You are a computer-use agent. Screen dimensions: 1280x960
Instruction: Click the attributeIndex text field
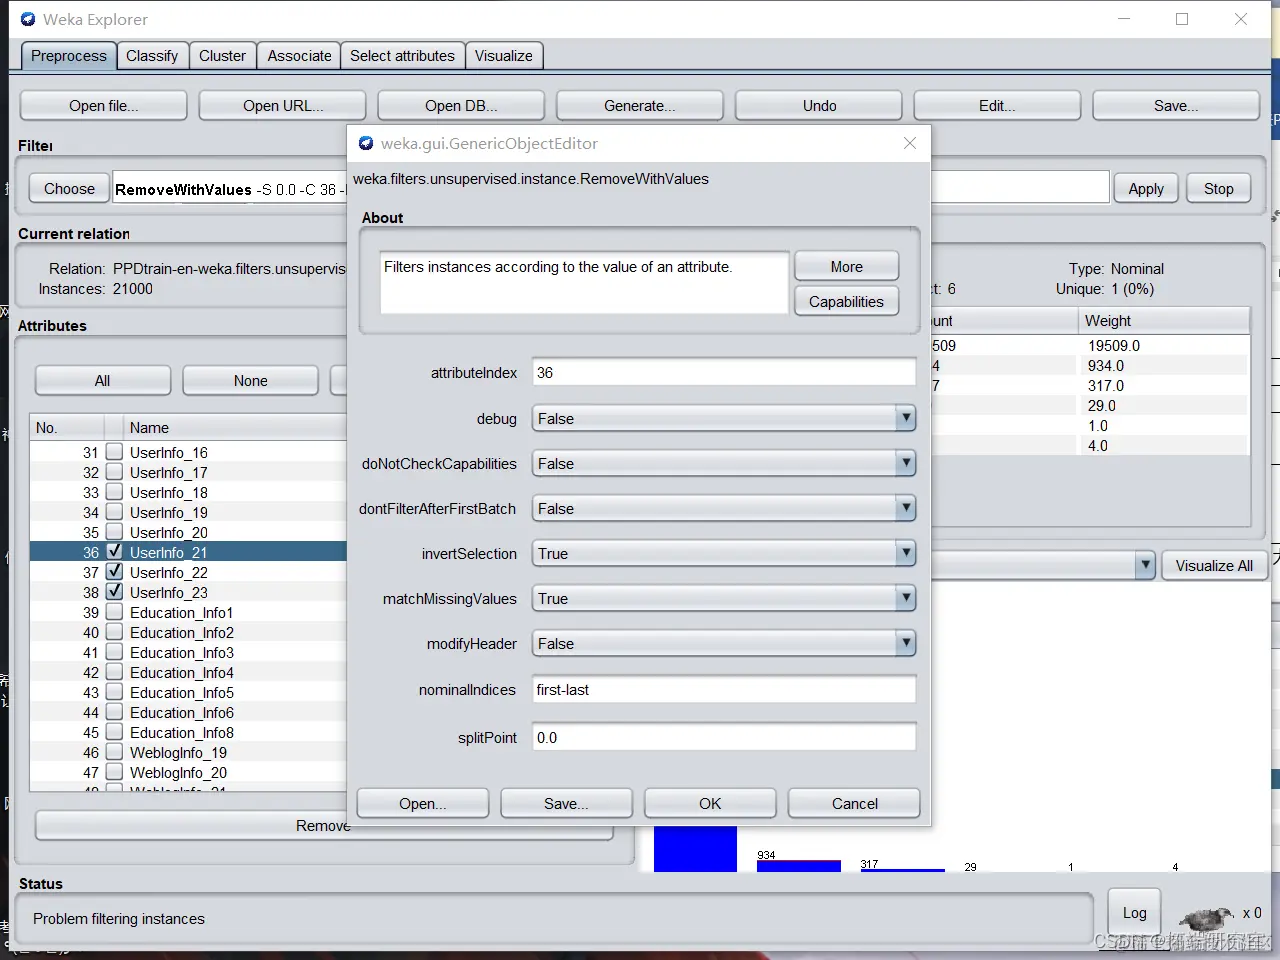pos(724,372)
